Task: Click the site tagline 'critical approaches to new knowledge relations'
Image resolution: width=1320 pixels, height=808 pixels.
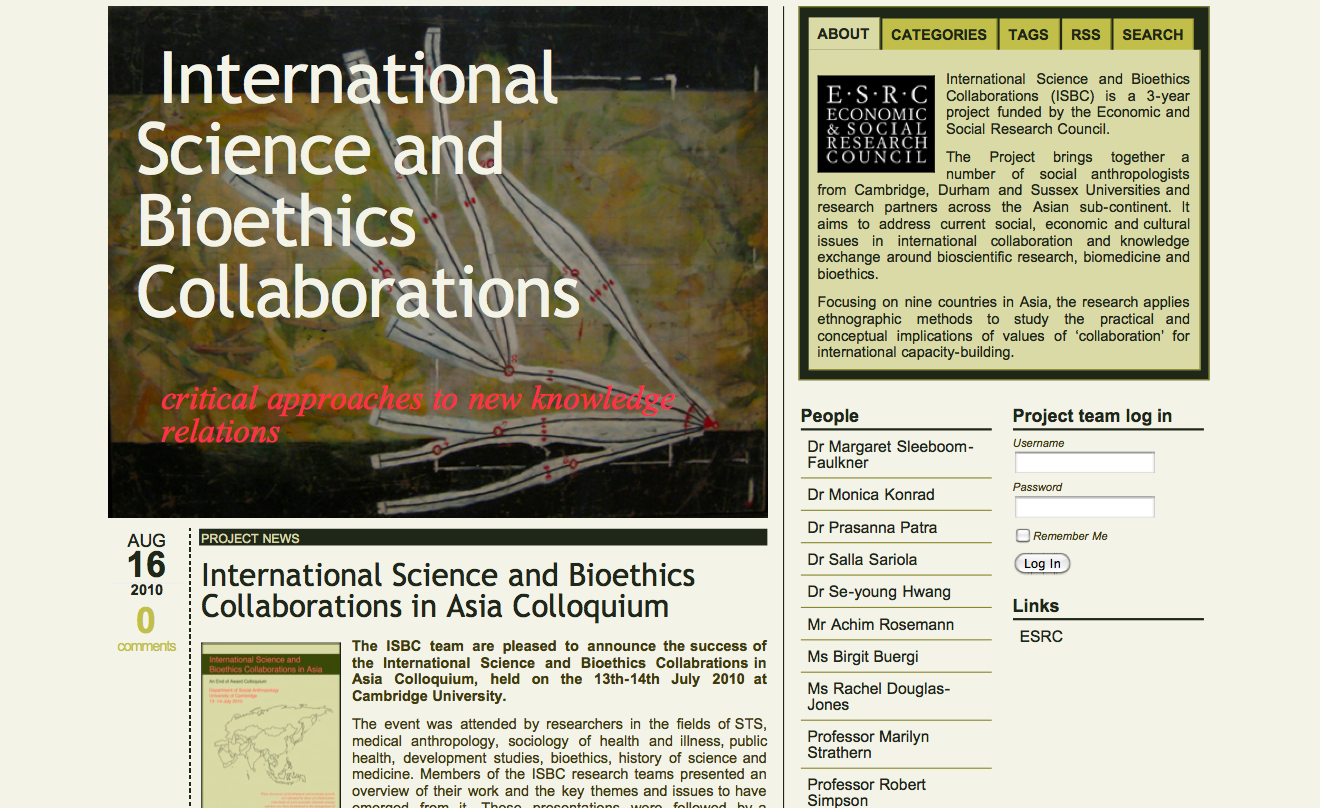Action: 418,414
